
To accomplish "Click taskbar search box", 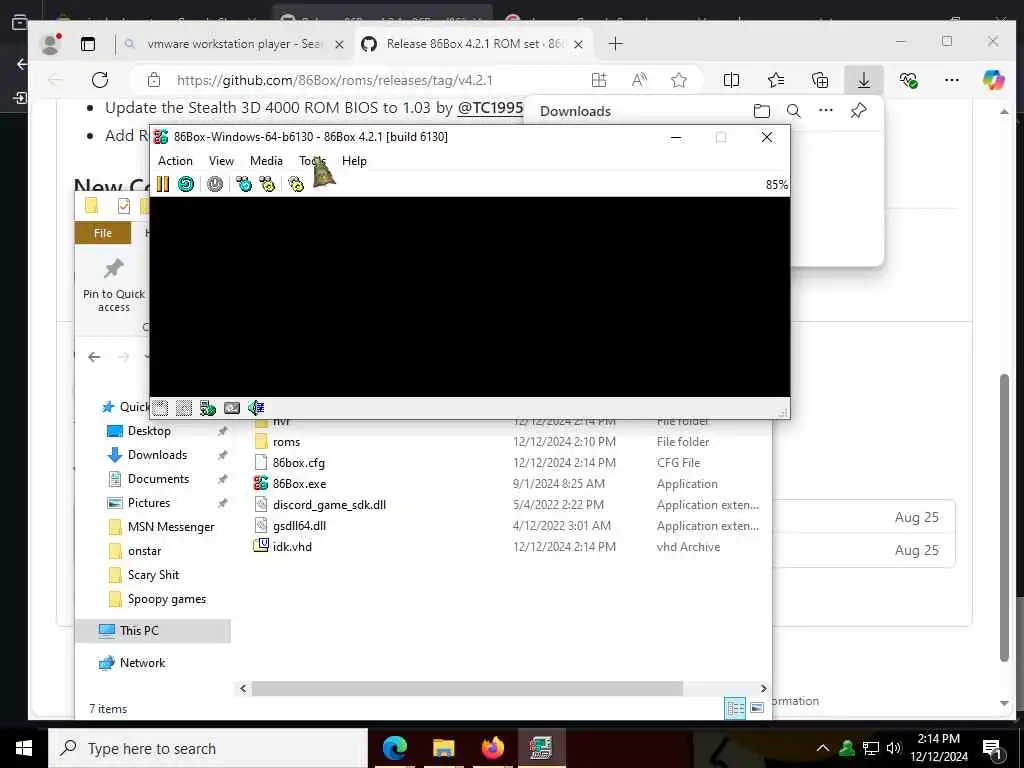I will [x=208, y=748].
